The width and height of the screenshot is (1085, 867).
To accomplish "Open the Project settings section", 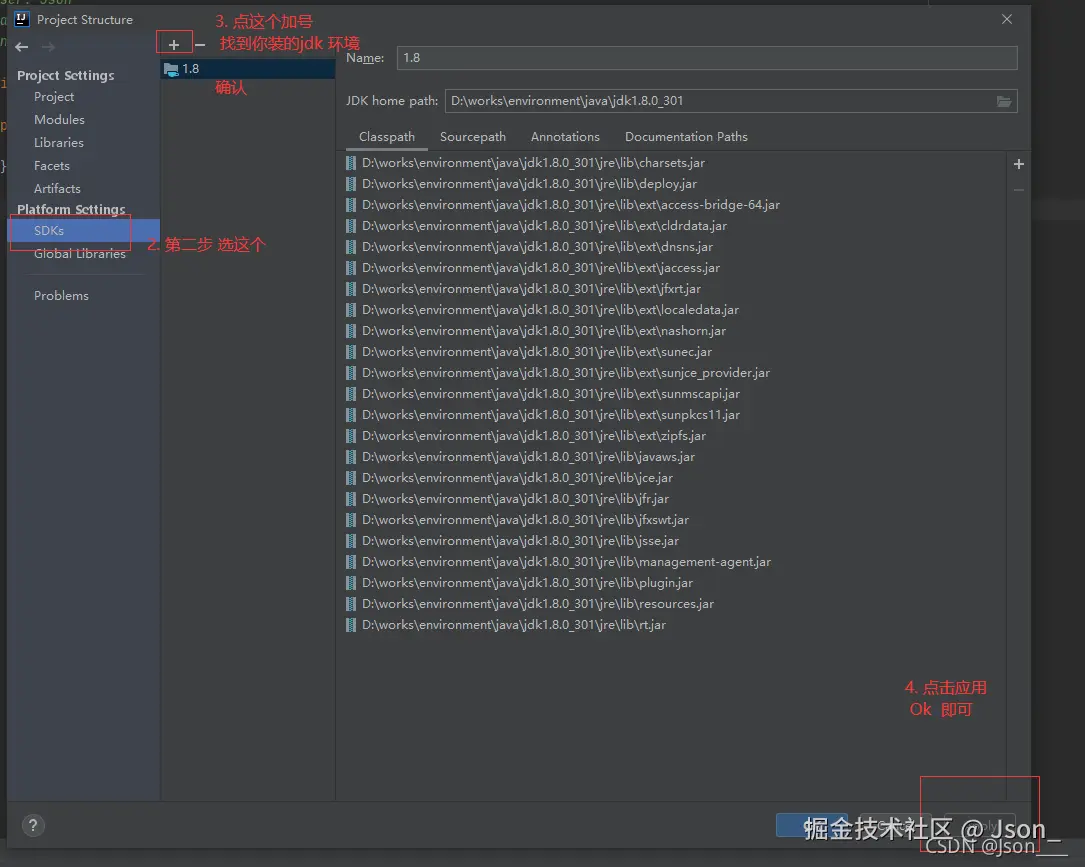I will click(54, 97).
